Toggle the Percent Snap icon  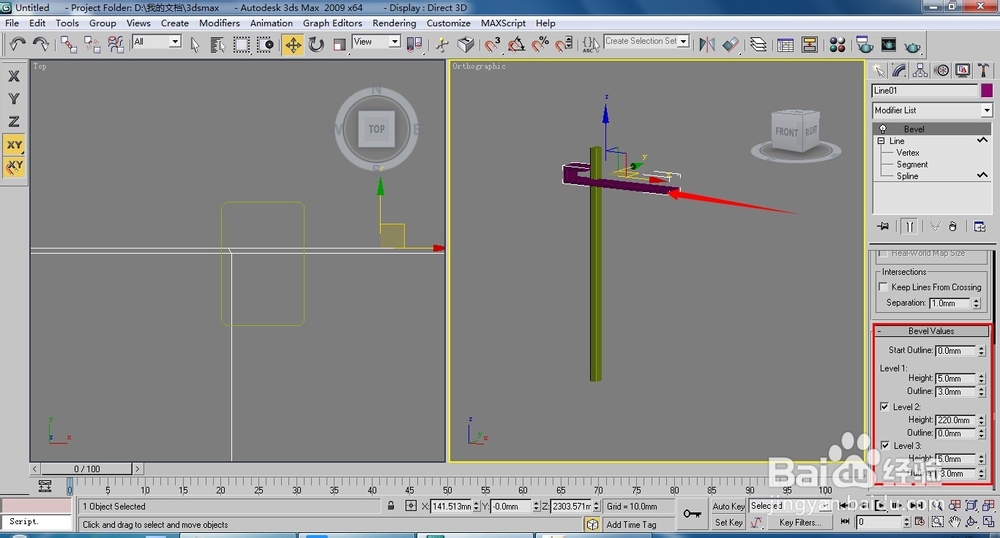tap(540, 44)
